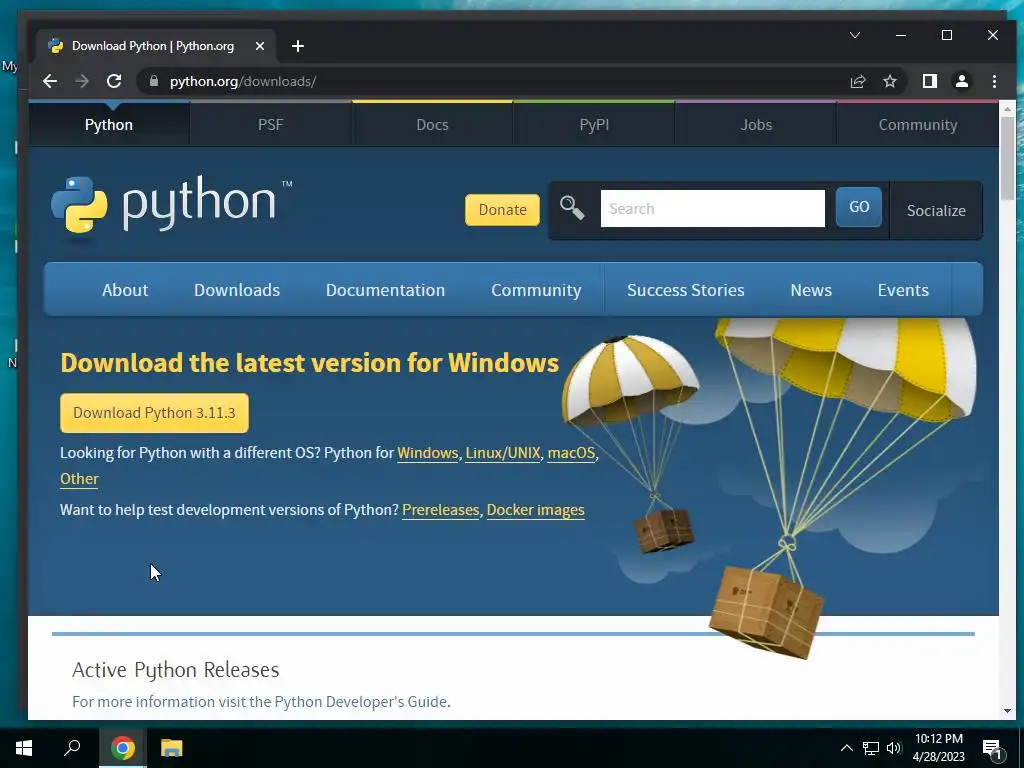Select the Docs top navigation tab
Viewport: 1024px width, 768px height.
432,125
